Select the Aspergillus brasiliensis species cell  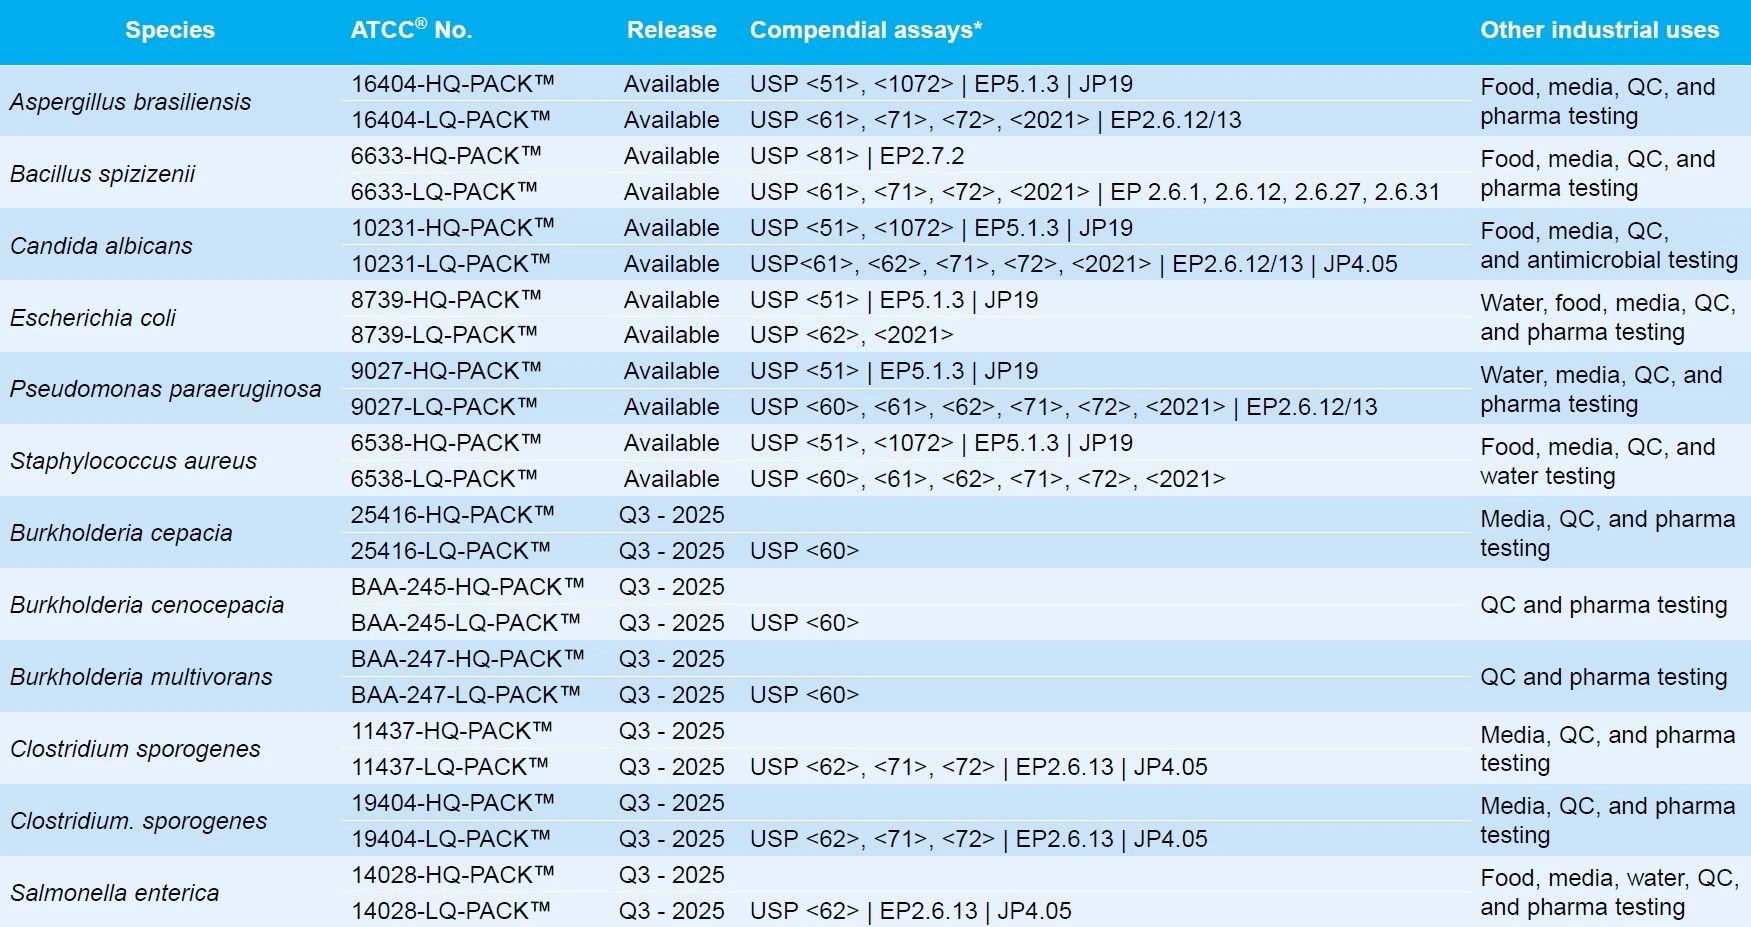[x=131, y=102]
